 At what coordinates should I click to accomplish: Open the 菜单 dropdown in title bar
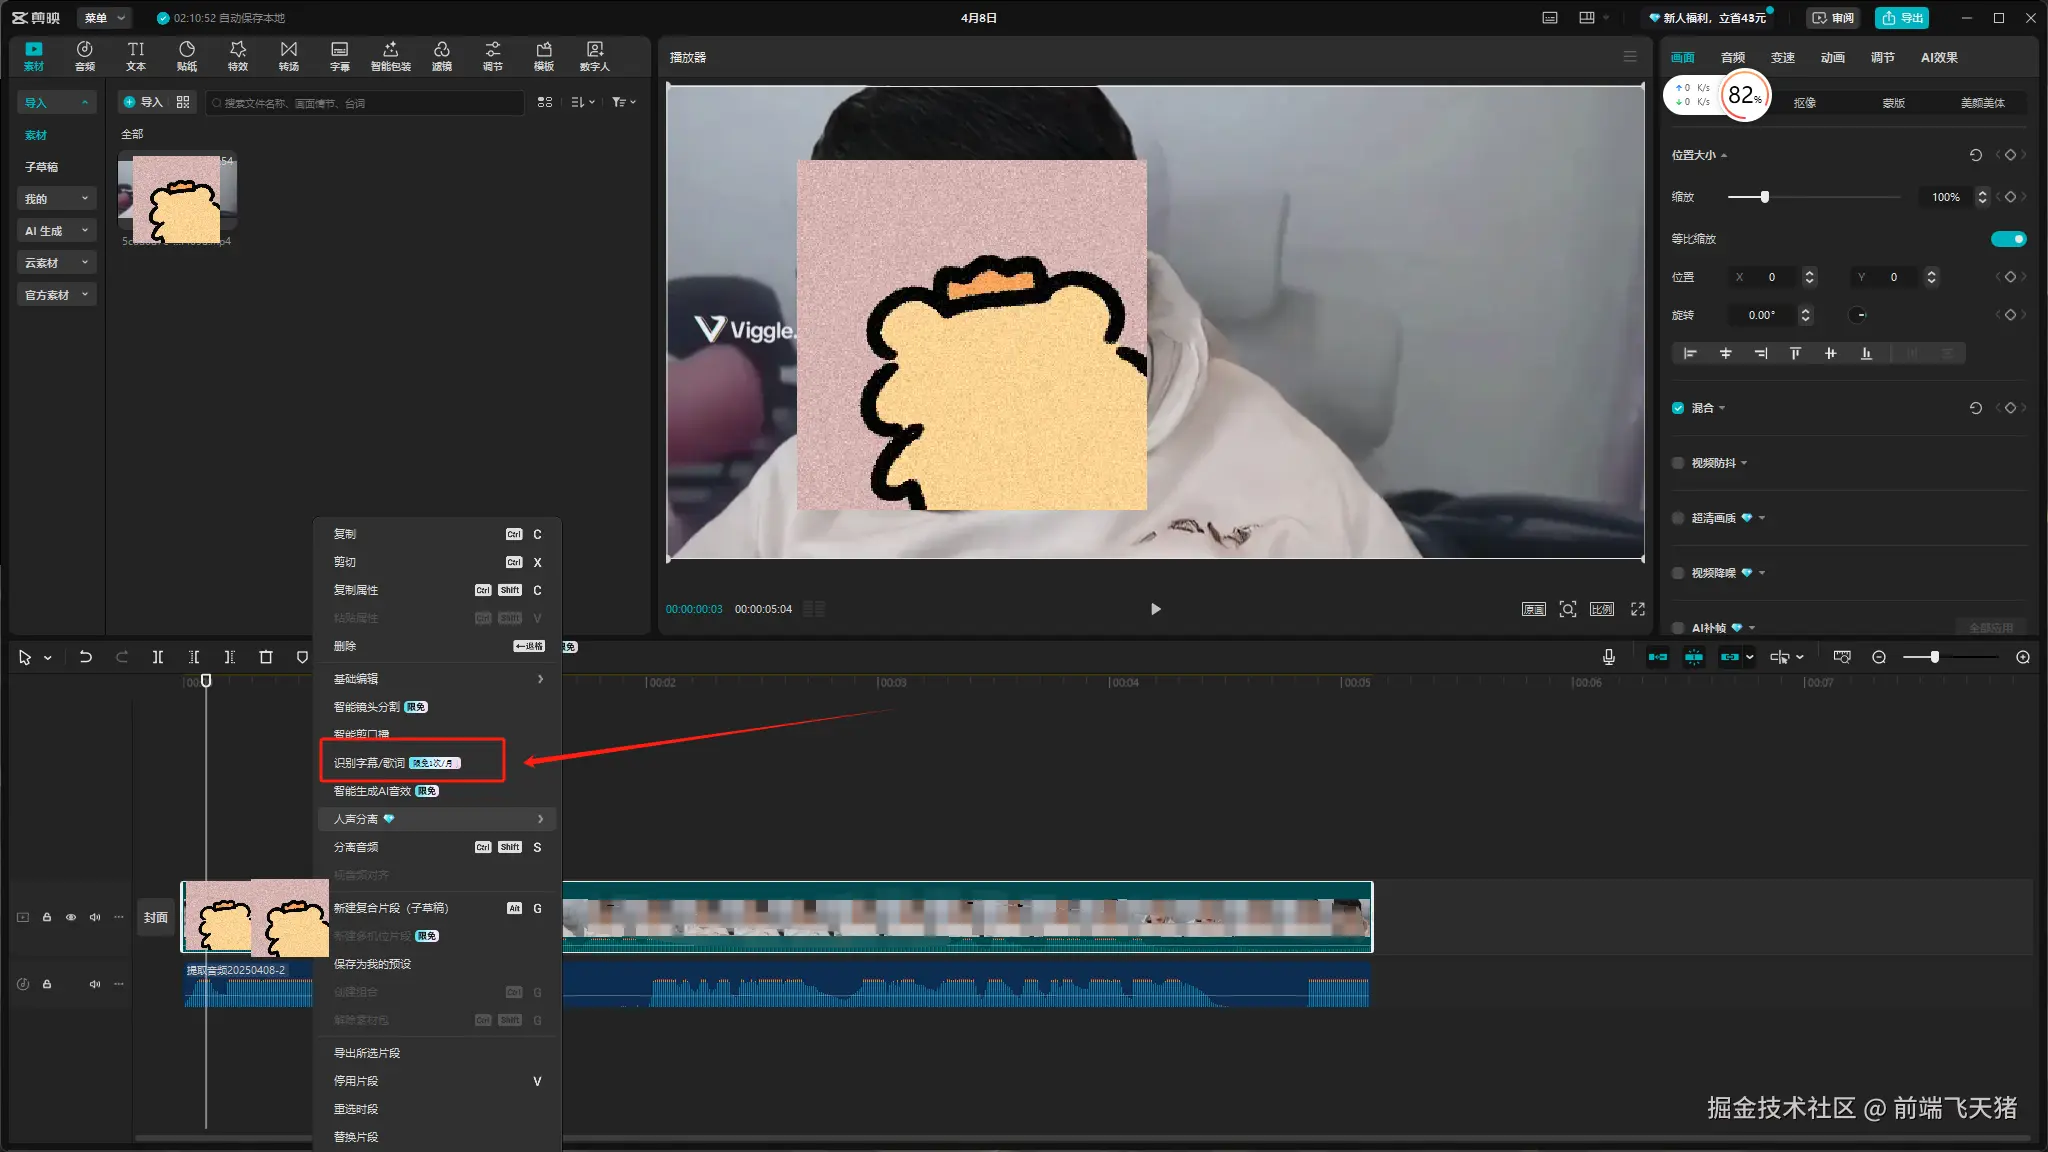[x=104, y=18]
